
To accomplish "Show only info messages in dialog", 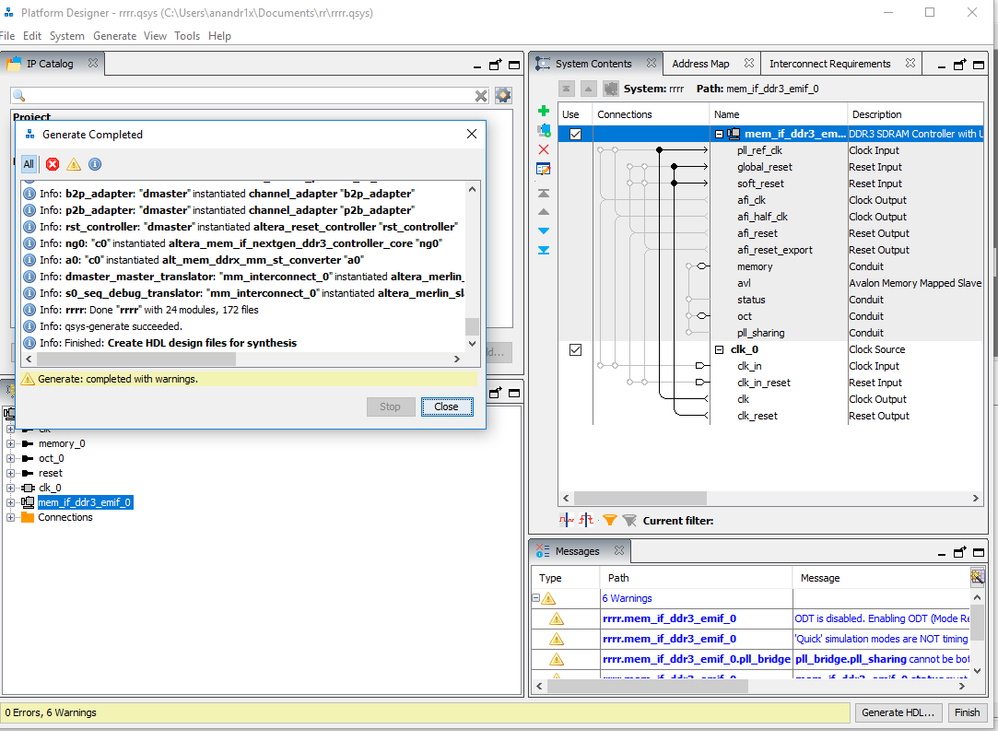I will coord(95,165).
